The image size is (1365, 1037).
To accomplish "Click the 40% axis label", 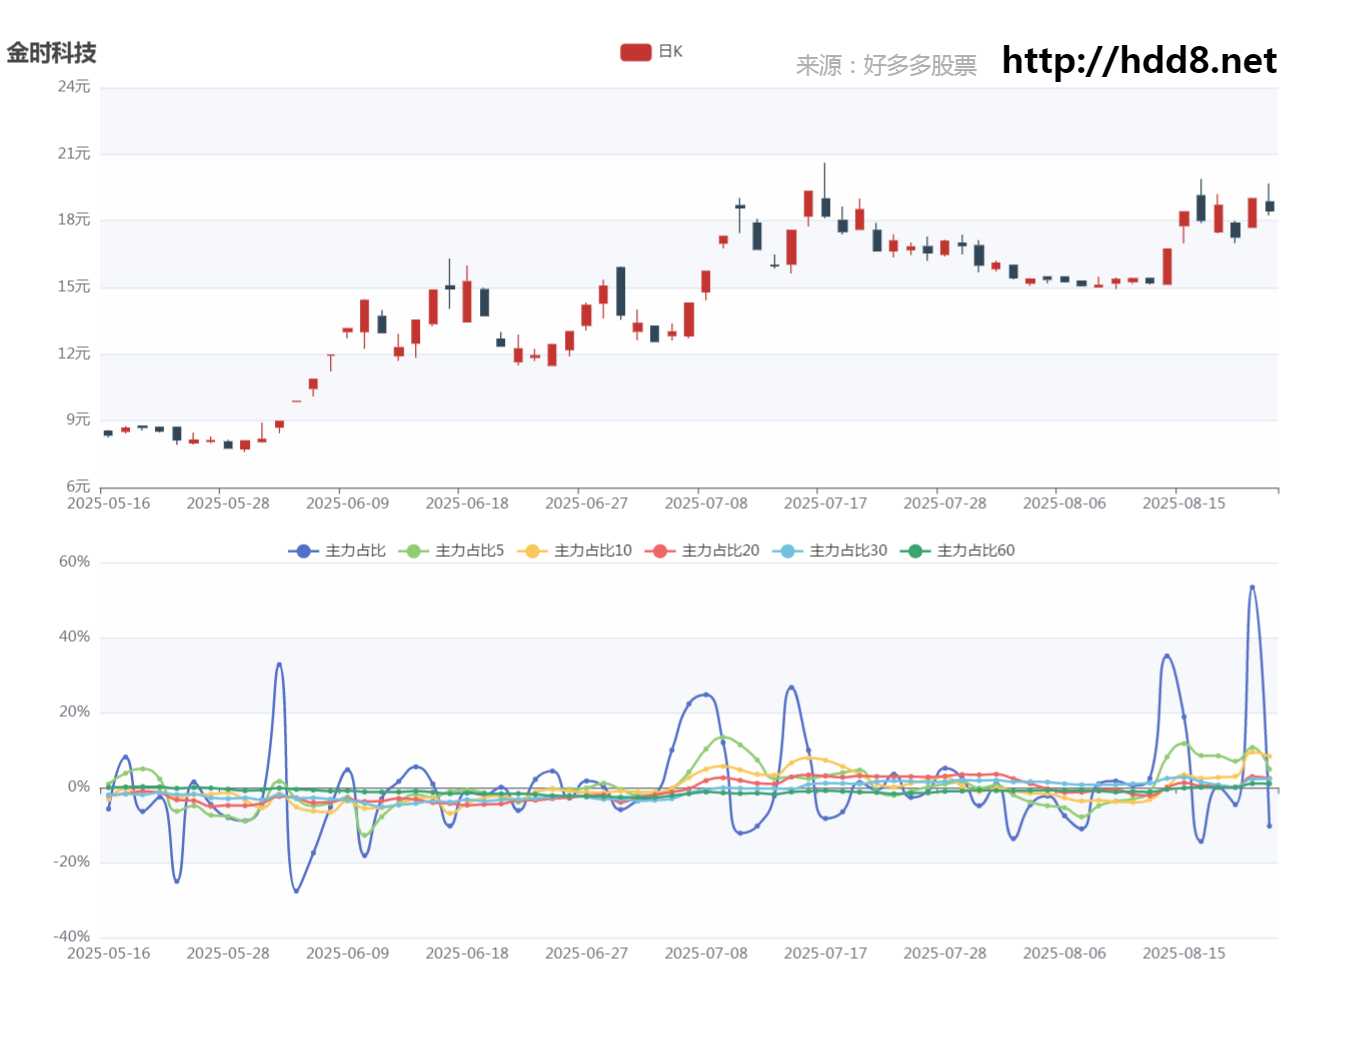I will (x=74, y=637).
